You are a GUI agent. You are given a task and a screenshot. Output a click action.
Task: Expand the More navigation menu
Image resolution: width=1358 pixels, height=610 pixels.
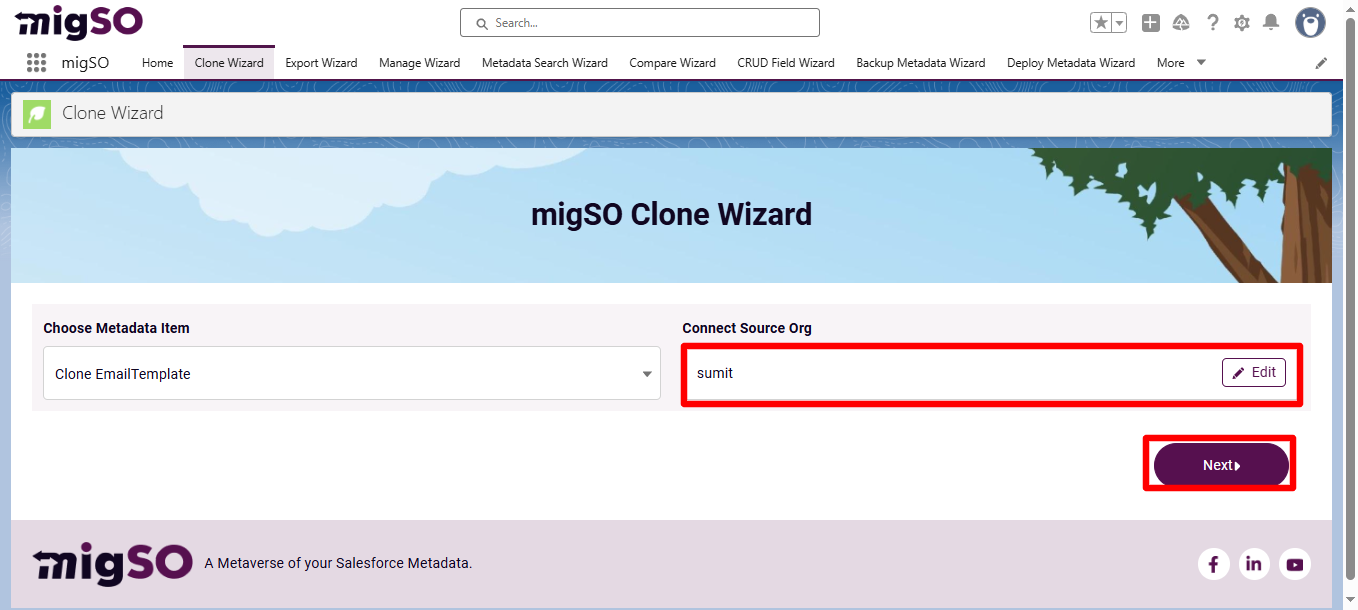[1181, 62]
